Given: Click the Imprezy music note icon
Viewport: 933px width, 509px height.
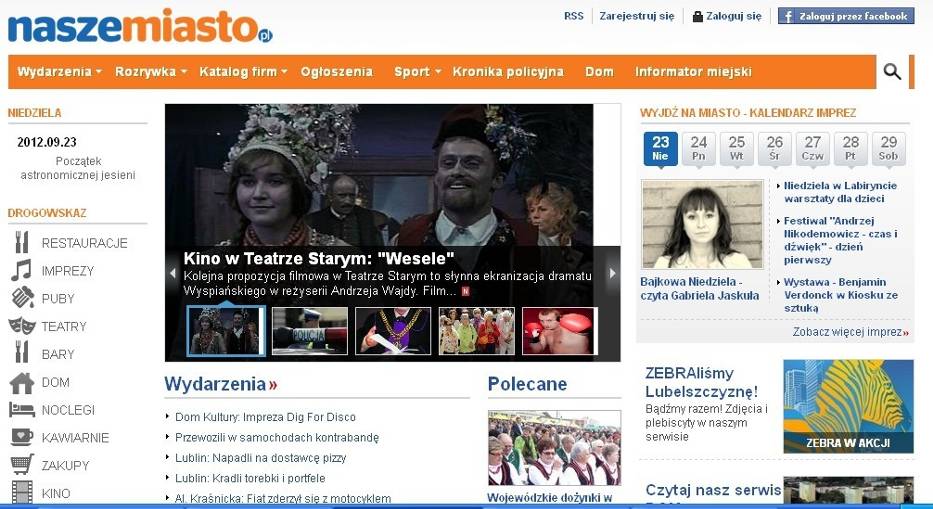Looking at the screenshot, I should [21, 270].
